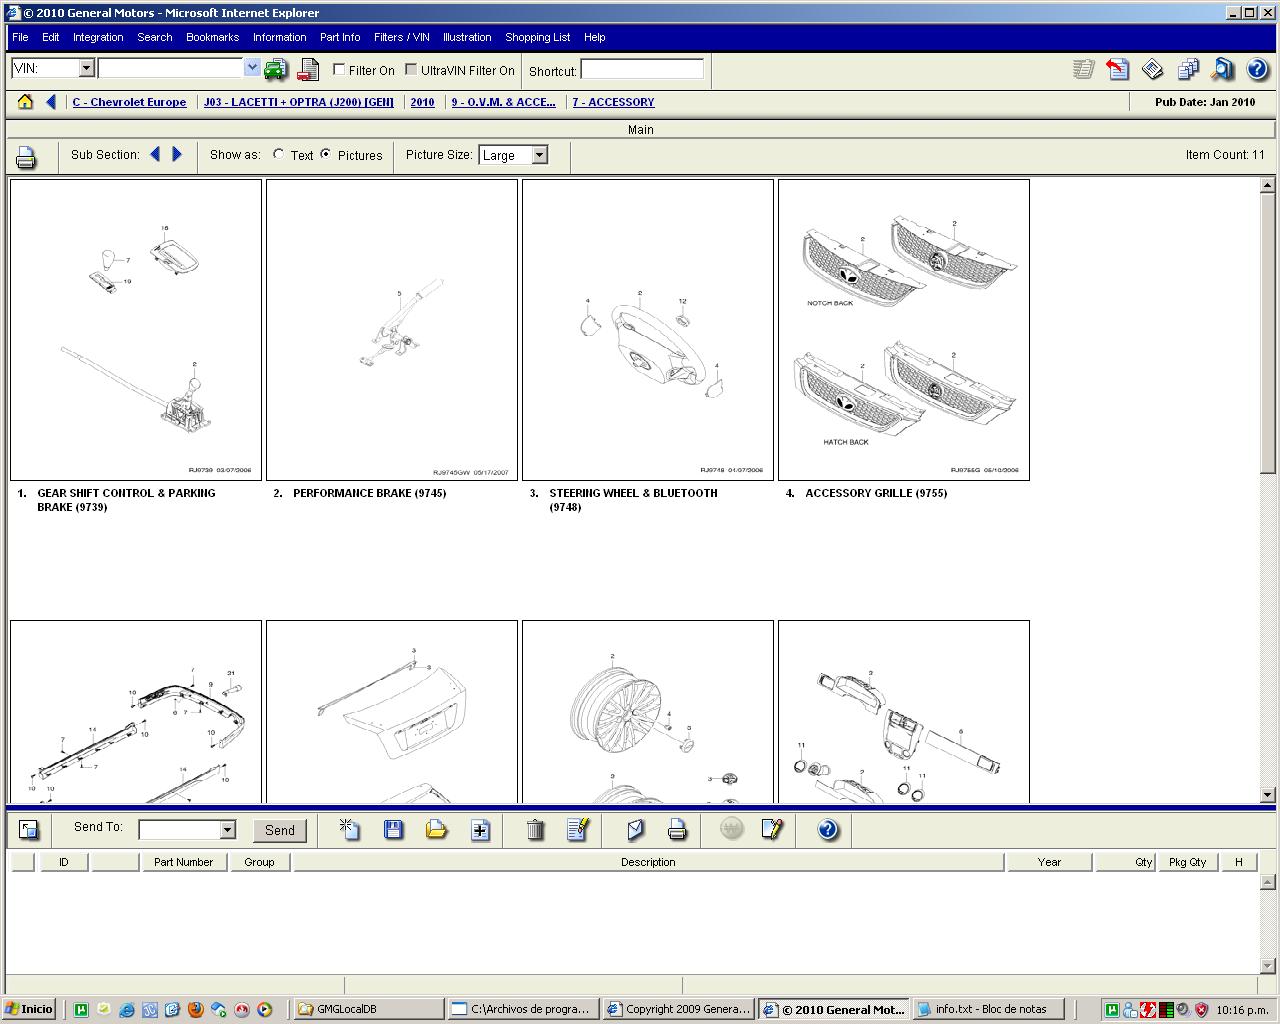This screenshot has width=1280, height=1024.
Task: Open the Steering Wheel & Bluetooth thumbnail
Action: click(648, 330)
